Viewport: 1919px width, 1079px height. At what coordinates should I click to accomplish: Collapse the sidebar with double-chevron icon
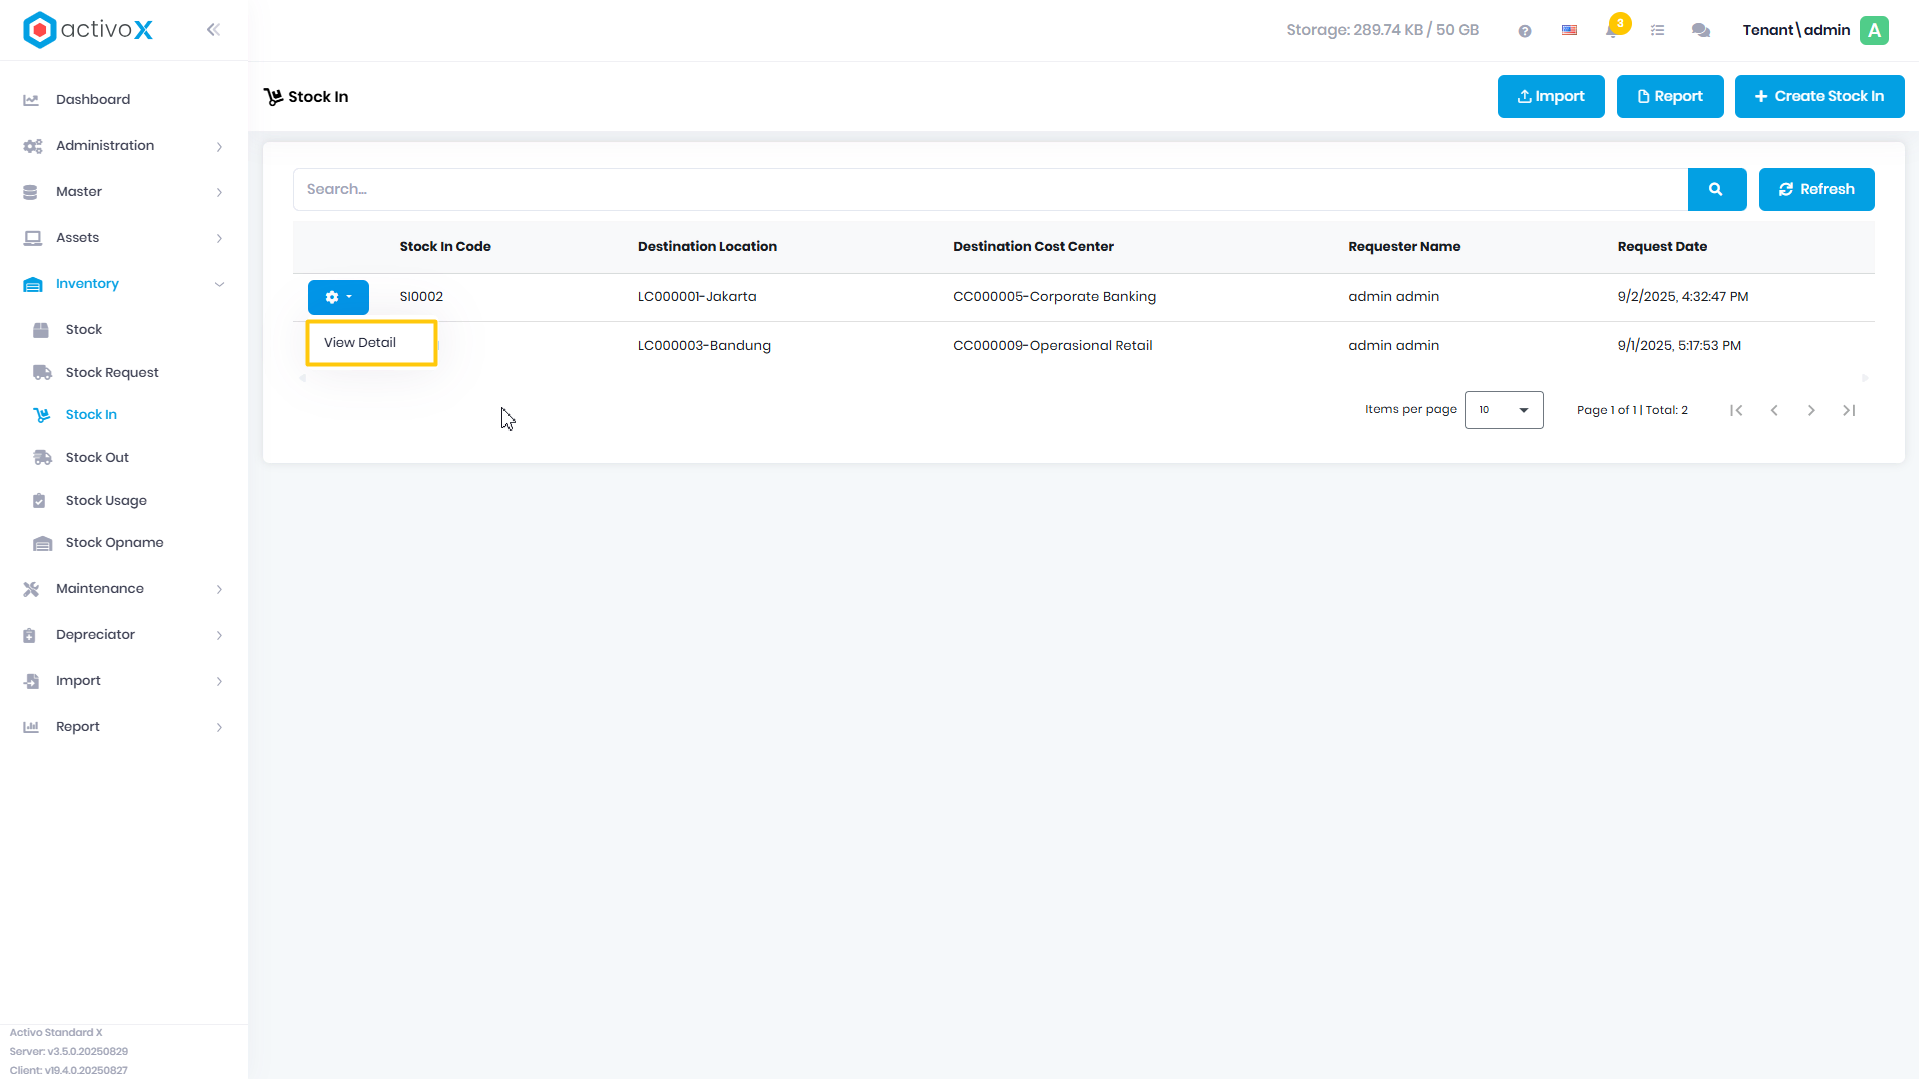[x=213, y=30]
